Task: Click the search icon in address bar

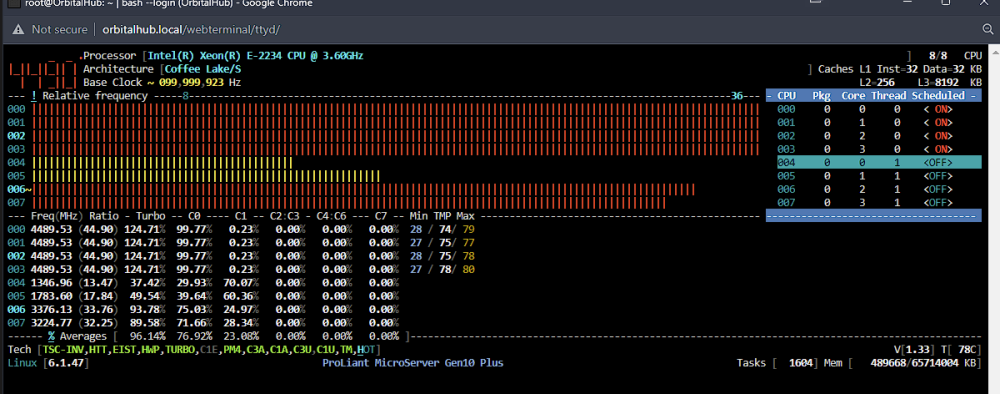Action: click(x=988, y=29)
